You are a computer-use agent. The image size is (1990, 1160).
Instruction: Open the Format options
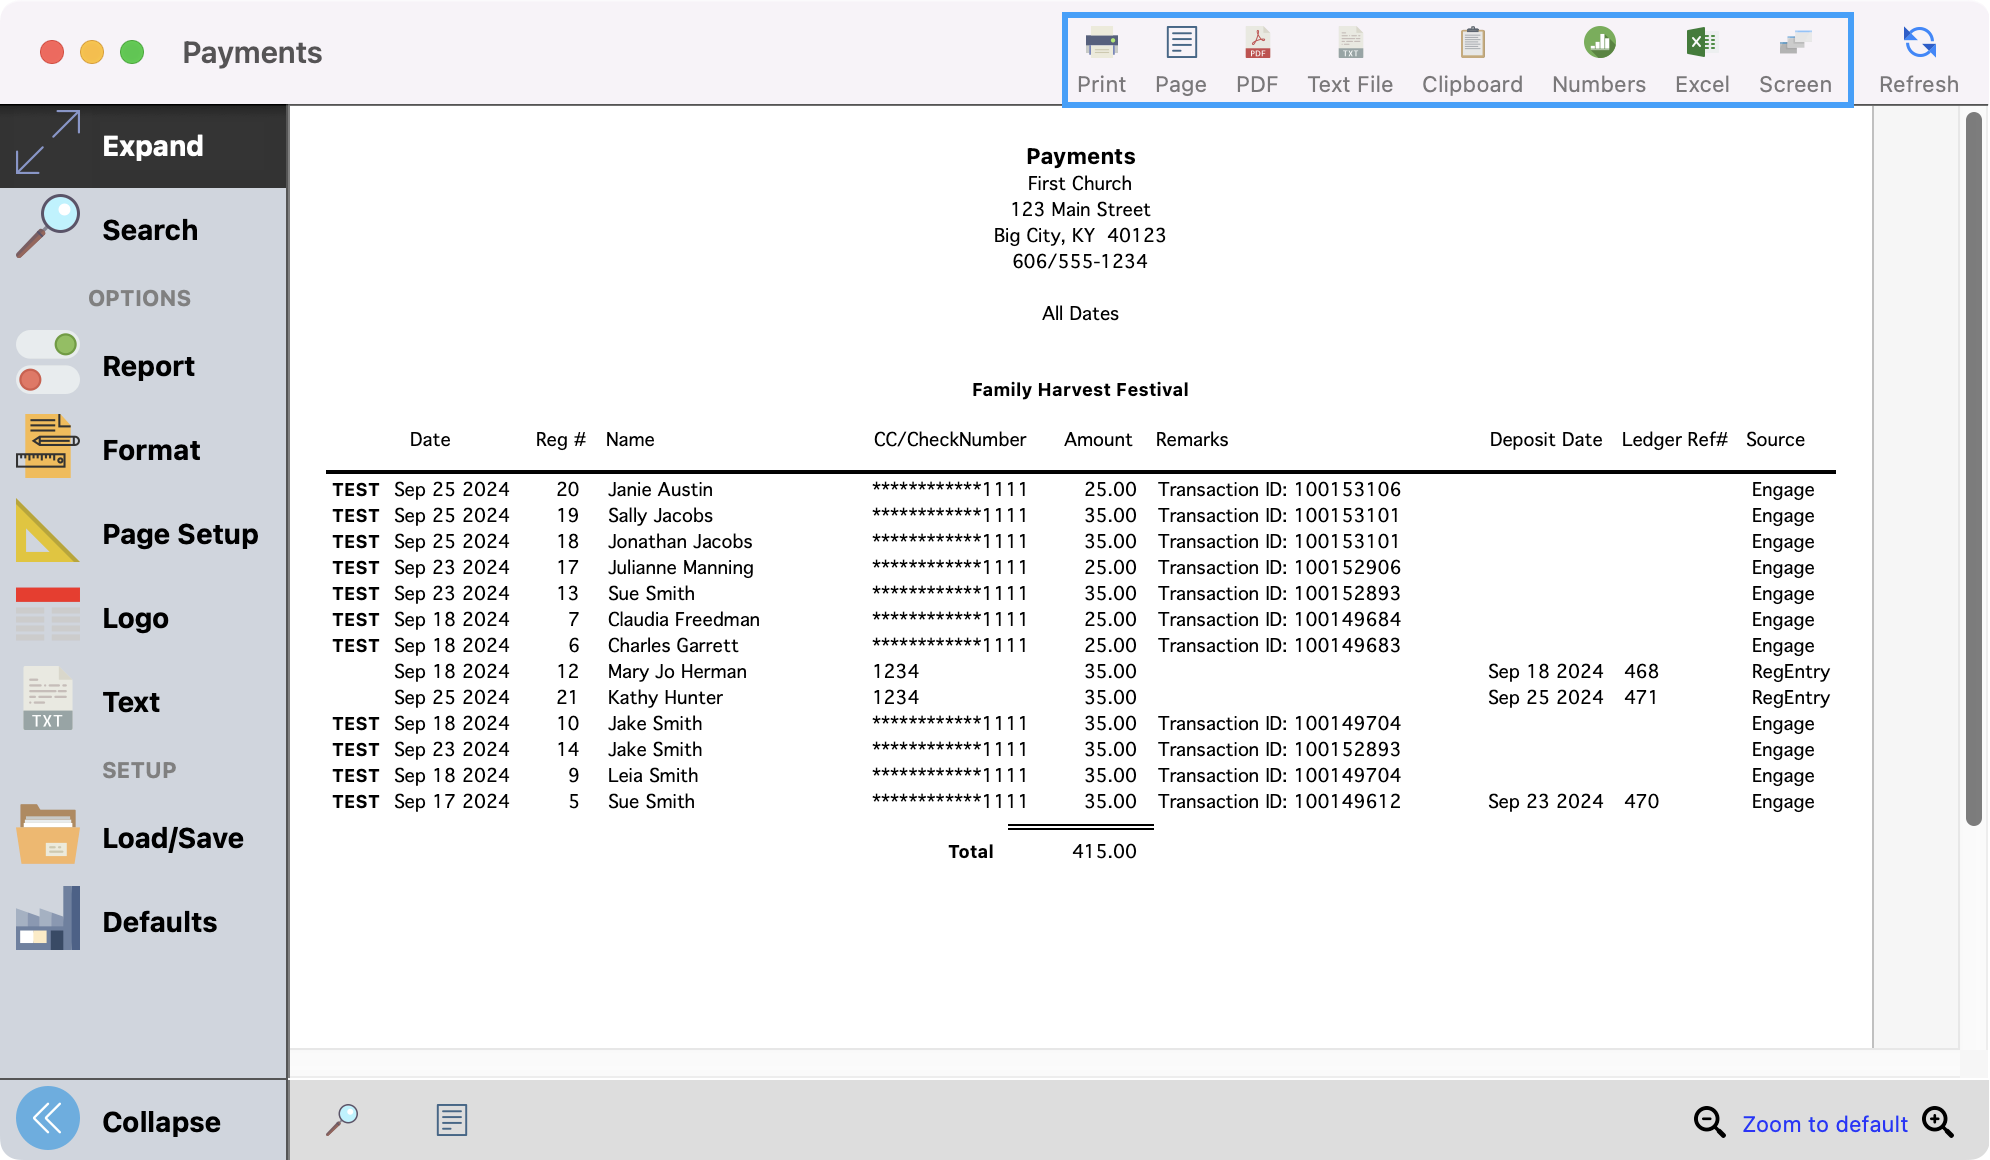click(143, 449)
